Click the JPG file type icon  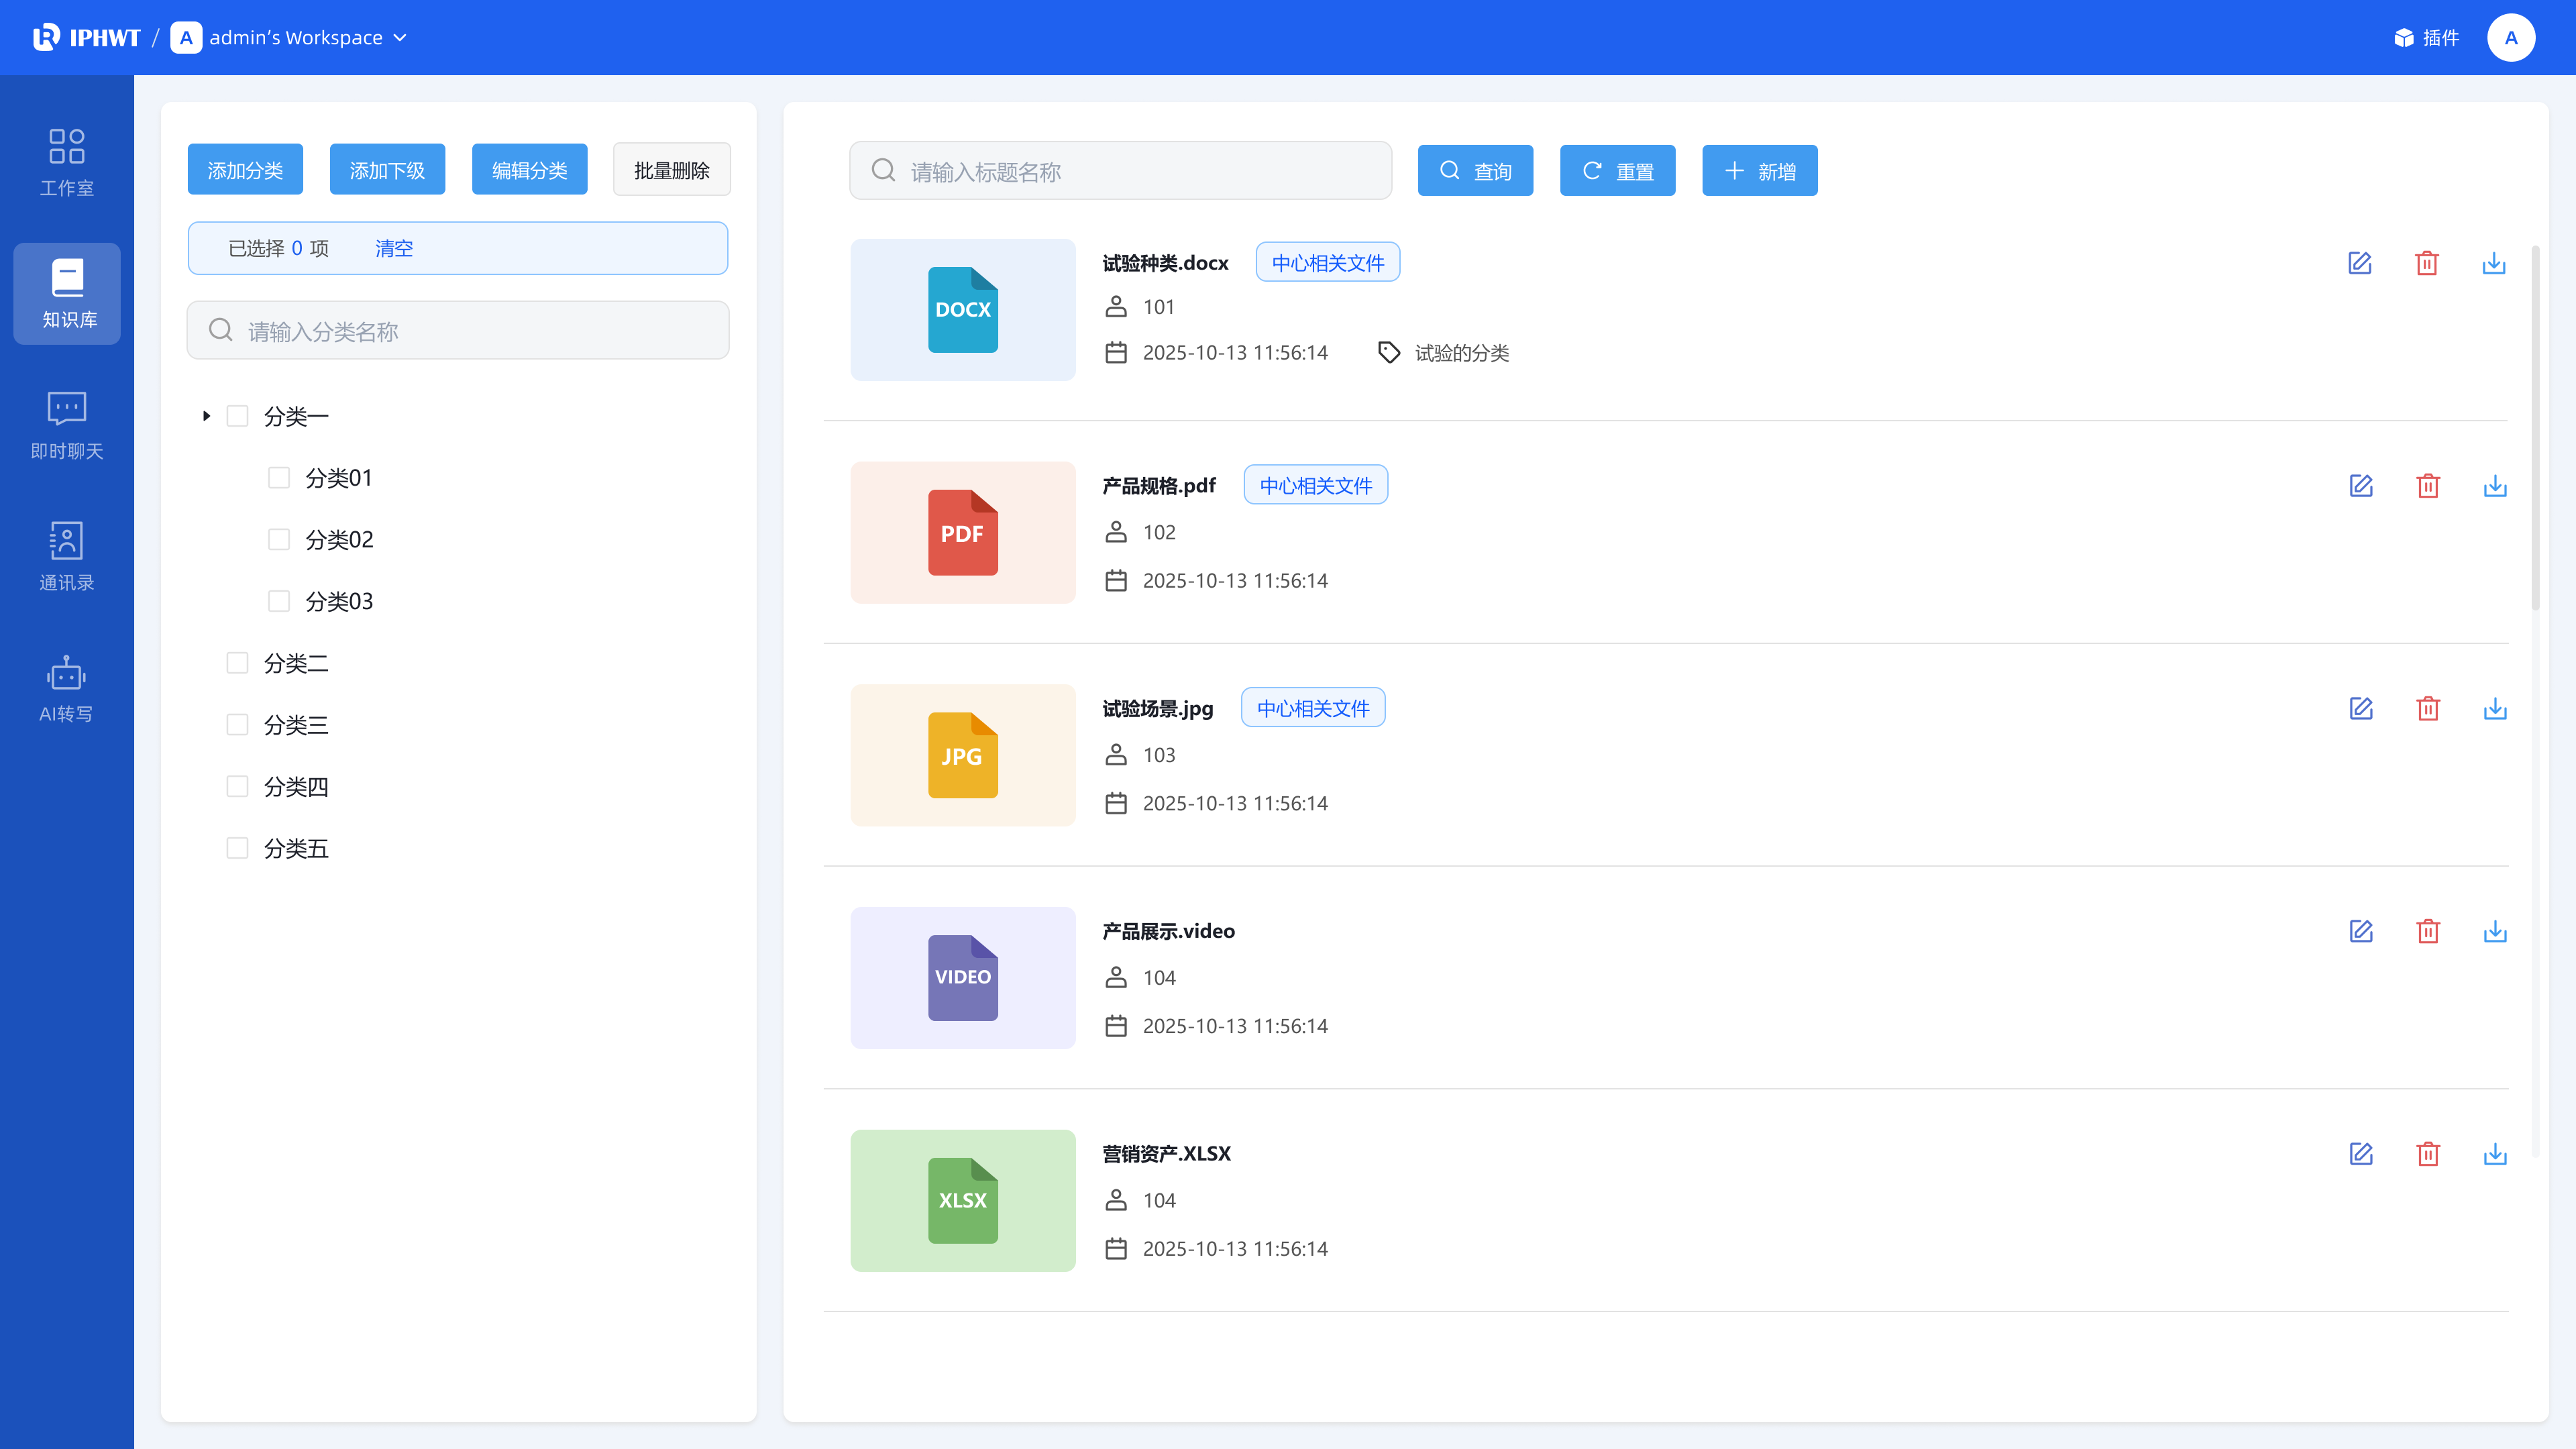click(x=963, y=755)
